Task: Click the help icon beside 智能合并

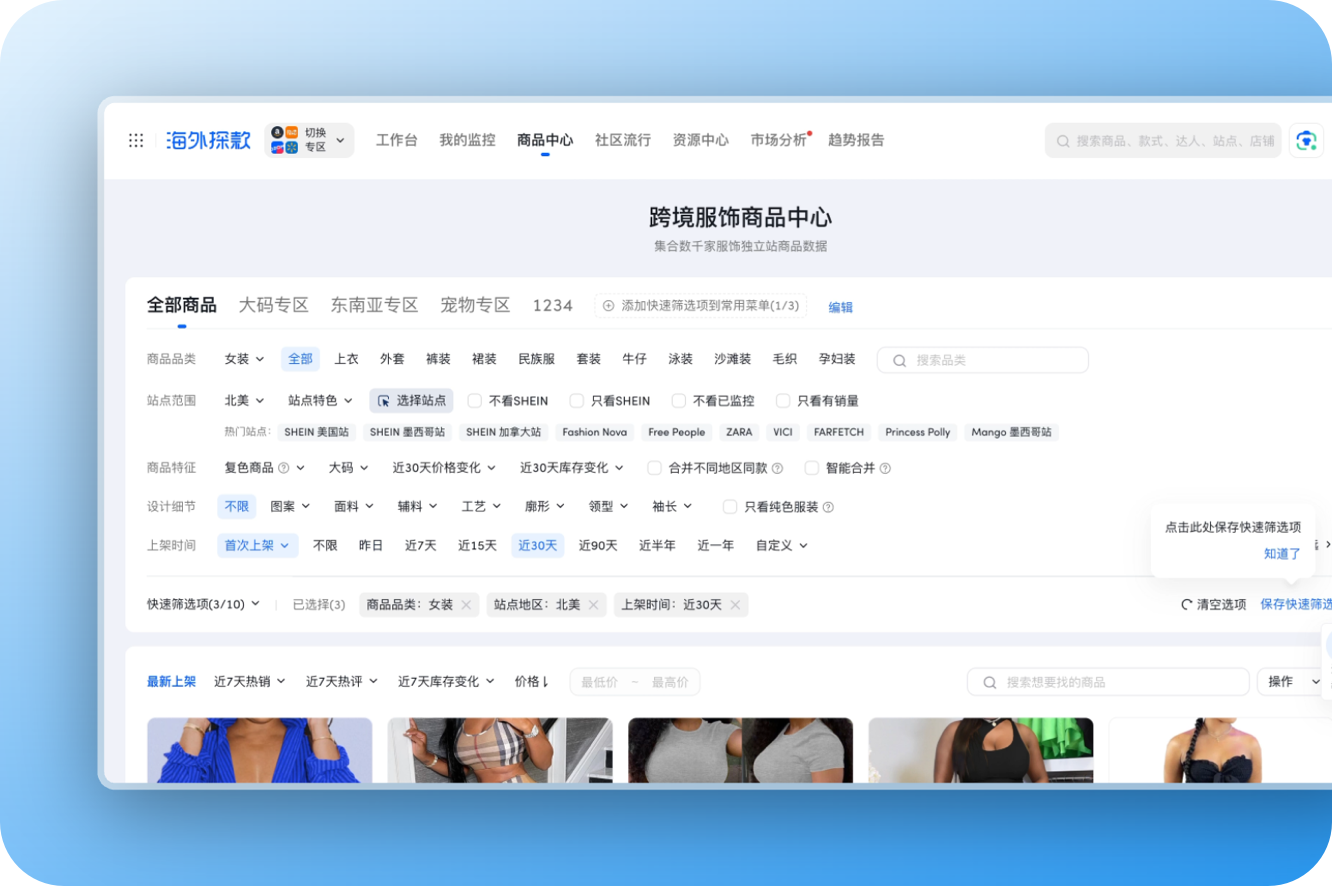Action: point(885,468)
